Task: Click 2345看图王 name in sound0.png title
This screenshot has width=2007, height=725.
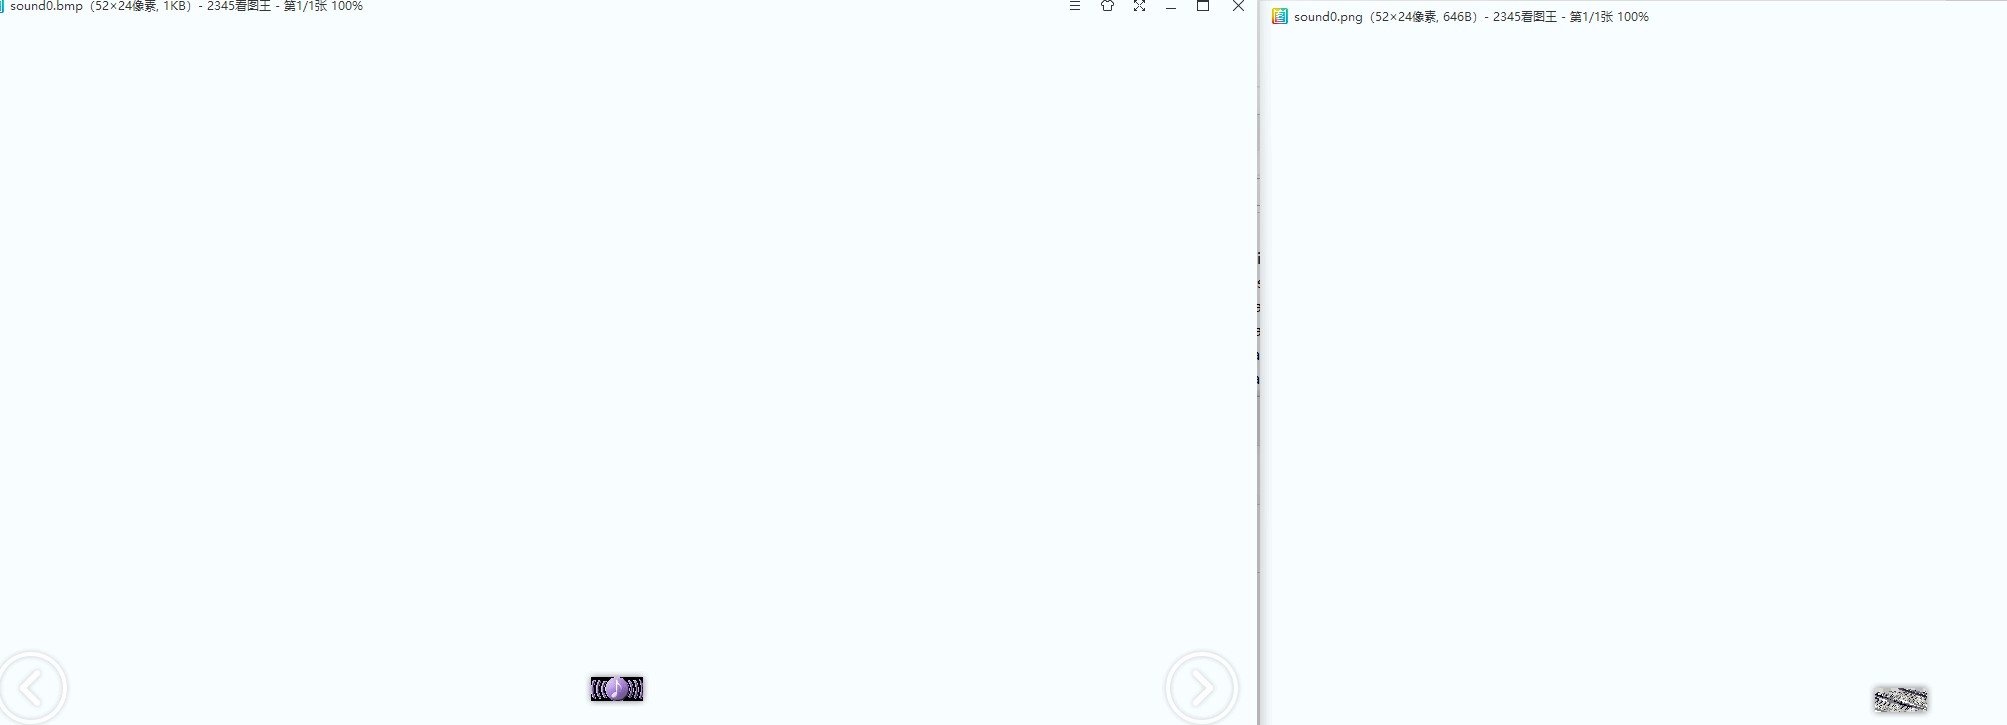Action: [1524, 17]
